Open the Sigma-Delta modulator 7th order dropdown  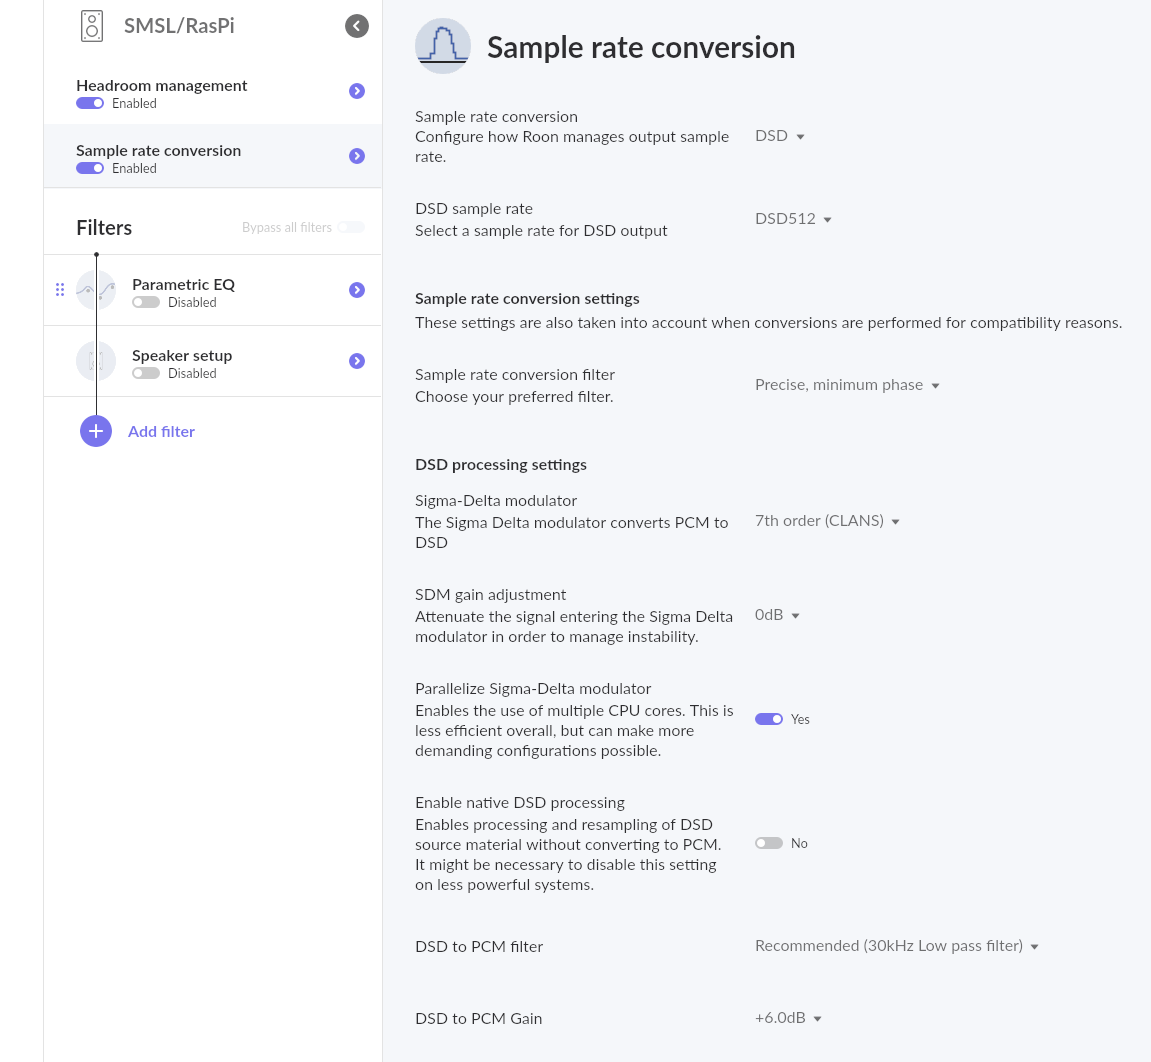tap(827, 521)
